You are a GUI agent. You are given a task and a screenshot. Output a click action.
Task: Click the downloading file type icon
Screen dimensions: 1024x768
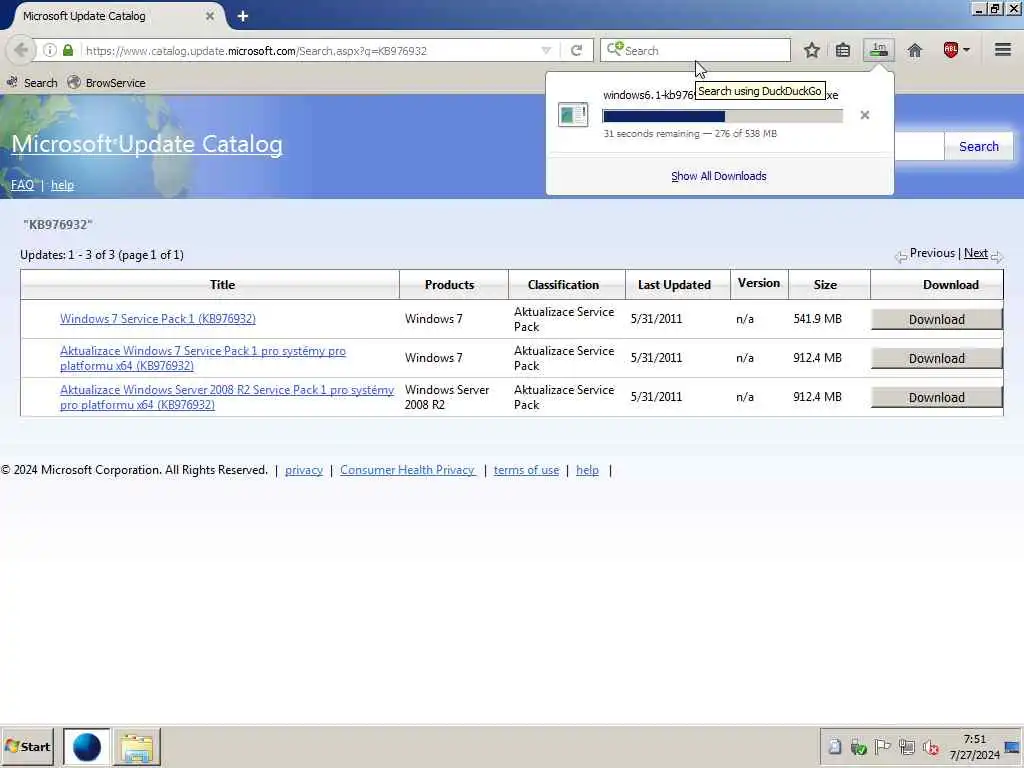pos(573,115)
